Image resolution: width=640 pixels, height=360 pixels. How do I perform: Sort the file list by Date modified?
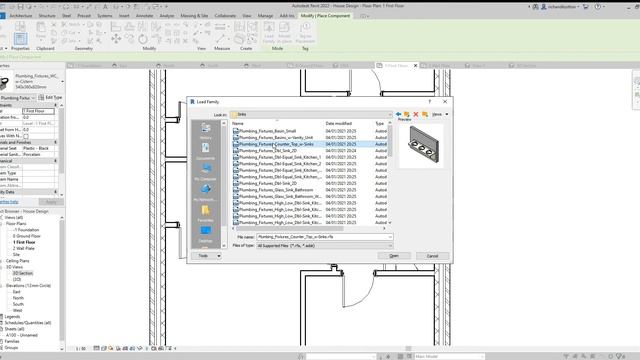coord(339,123)
